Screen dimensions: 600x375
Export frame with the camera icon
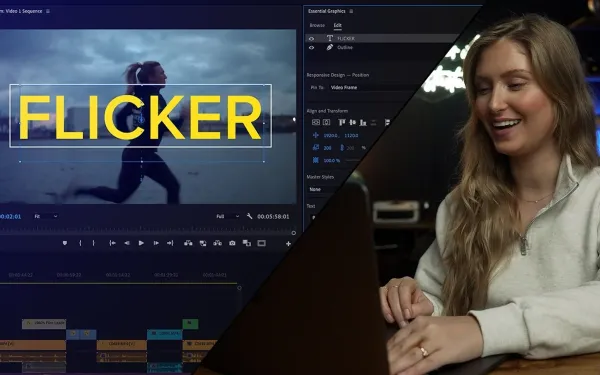[x=232, y=243]
